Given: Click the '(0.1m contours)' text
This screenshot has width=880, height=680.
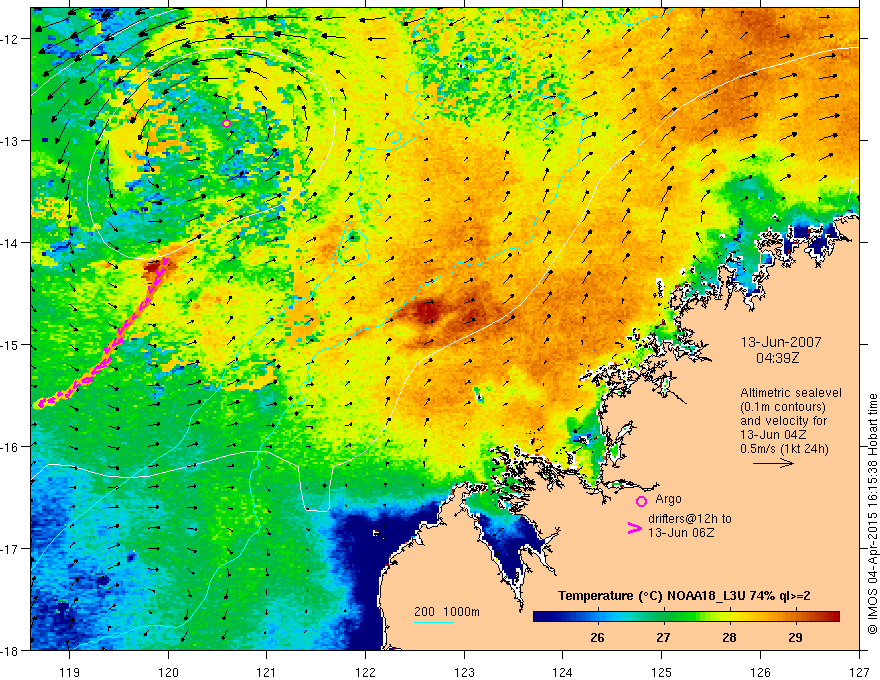Looking at the screenshot, I should (x=783, y=407).
